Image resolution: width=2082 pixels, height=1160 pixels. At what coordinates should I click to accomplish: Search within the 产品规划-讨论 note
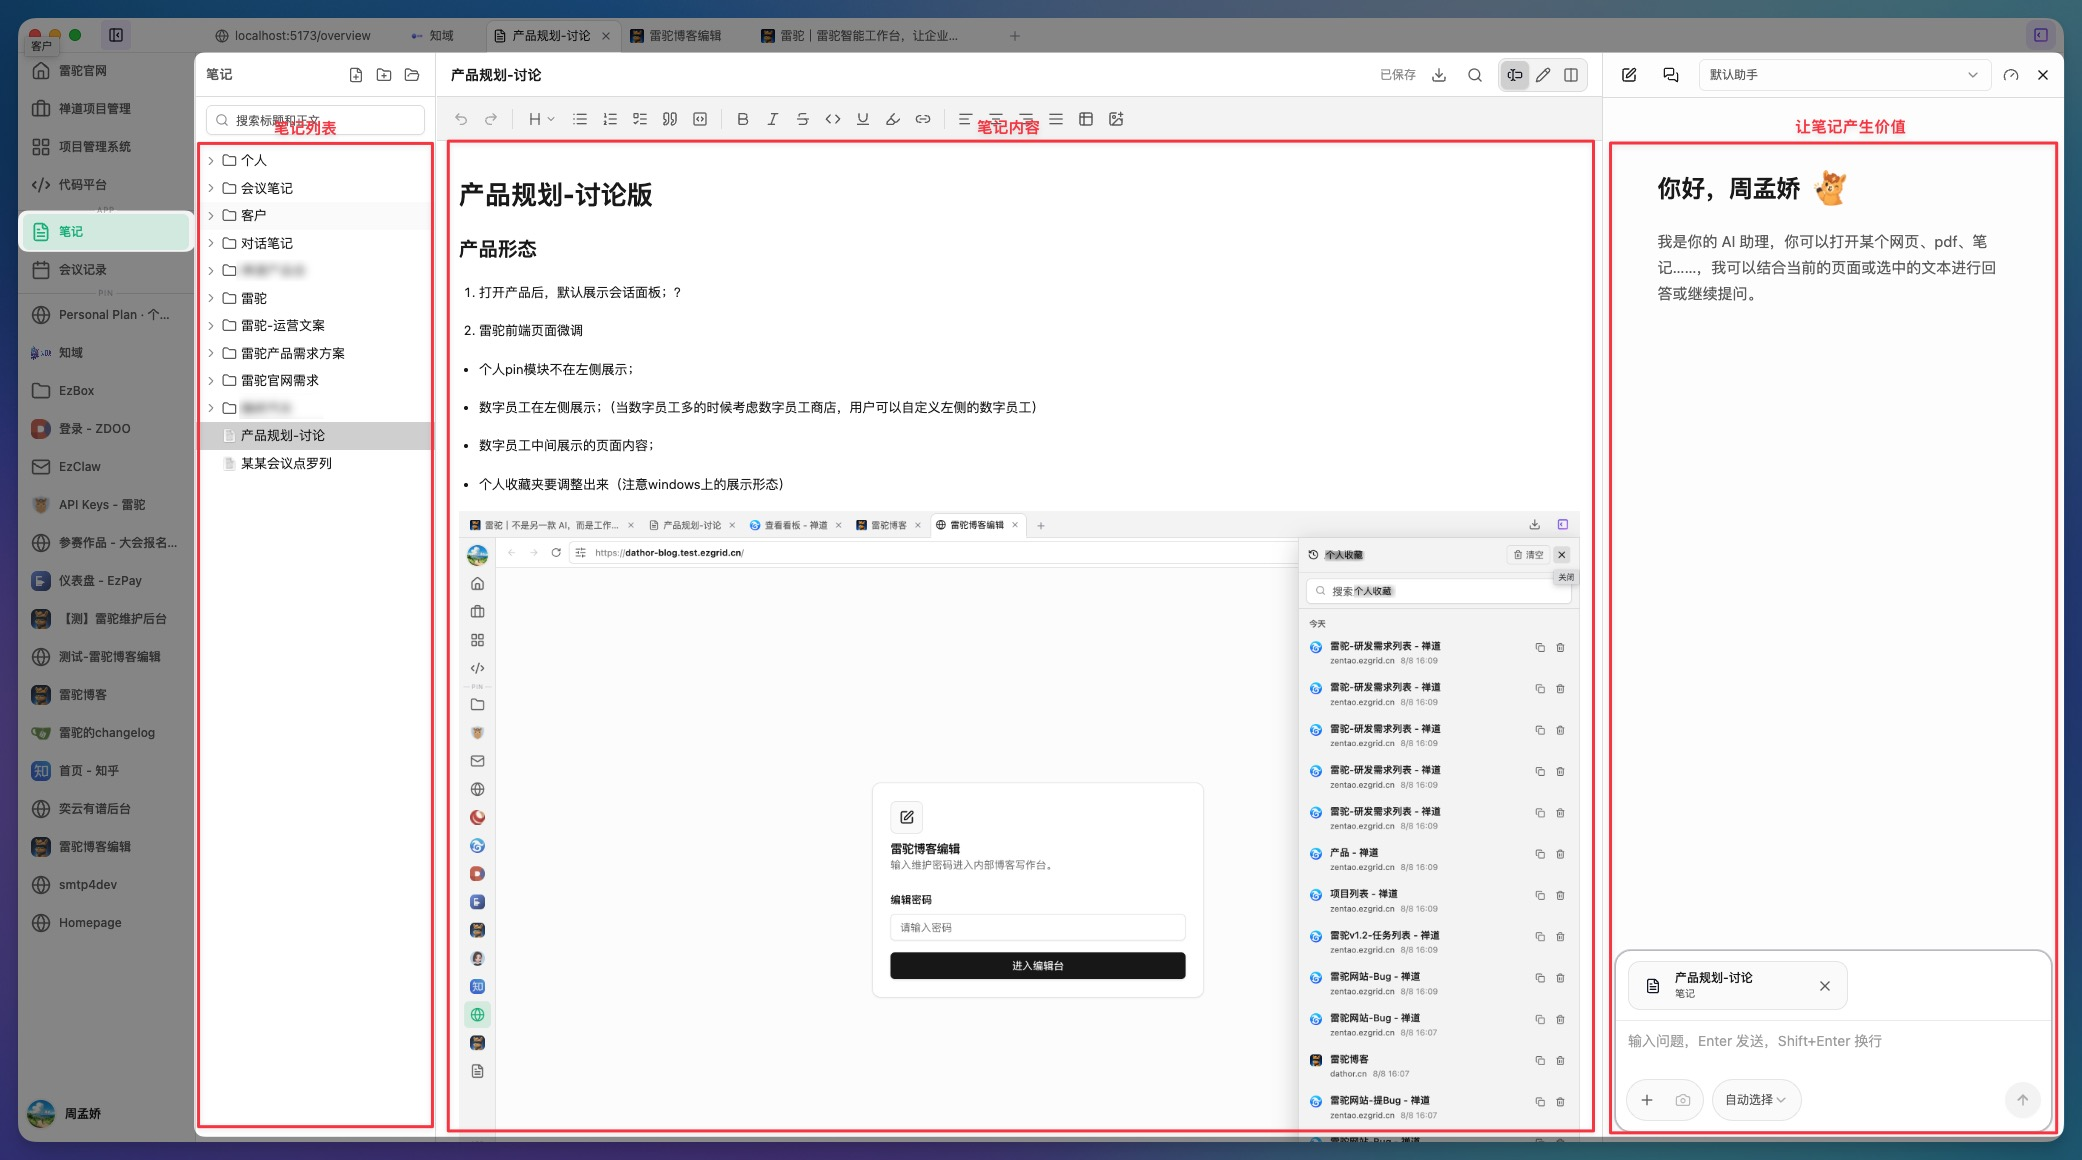tap(1475, 75)
